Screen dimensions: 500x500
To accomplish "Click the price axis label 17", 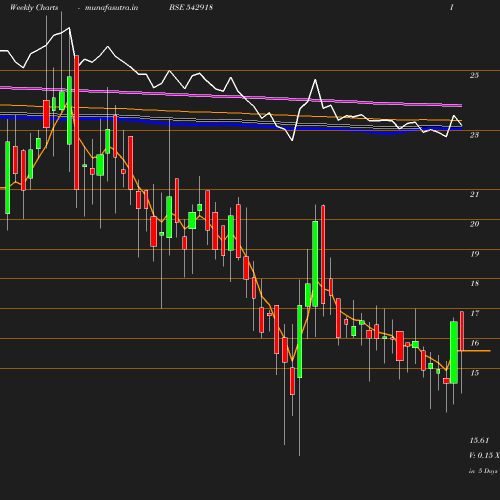I will tap(474, 313).
